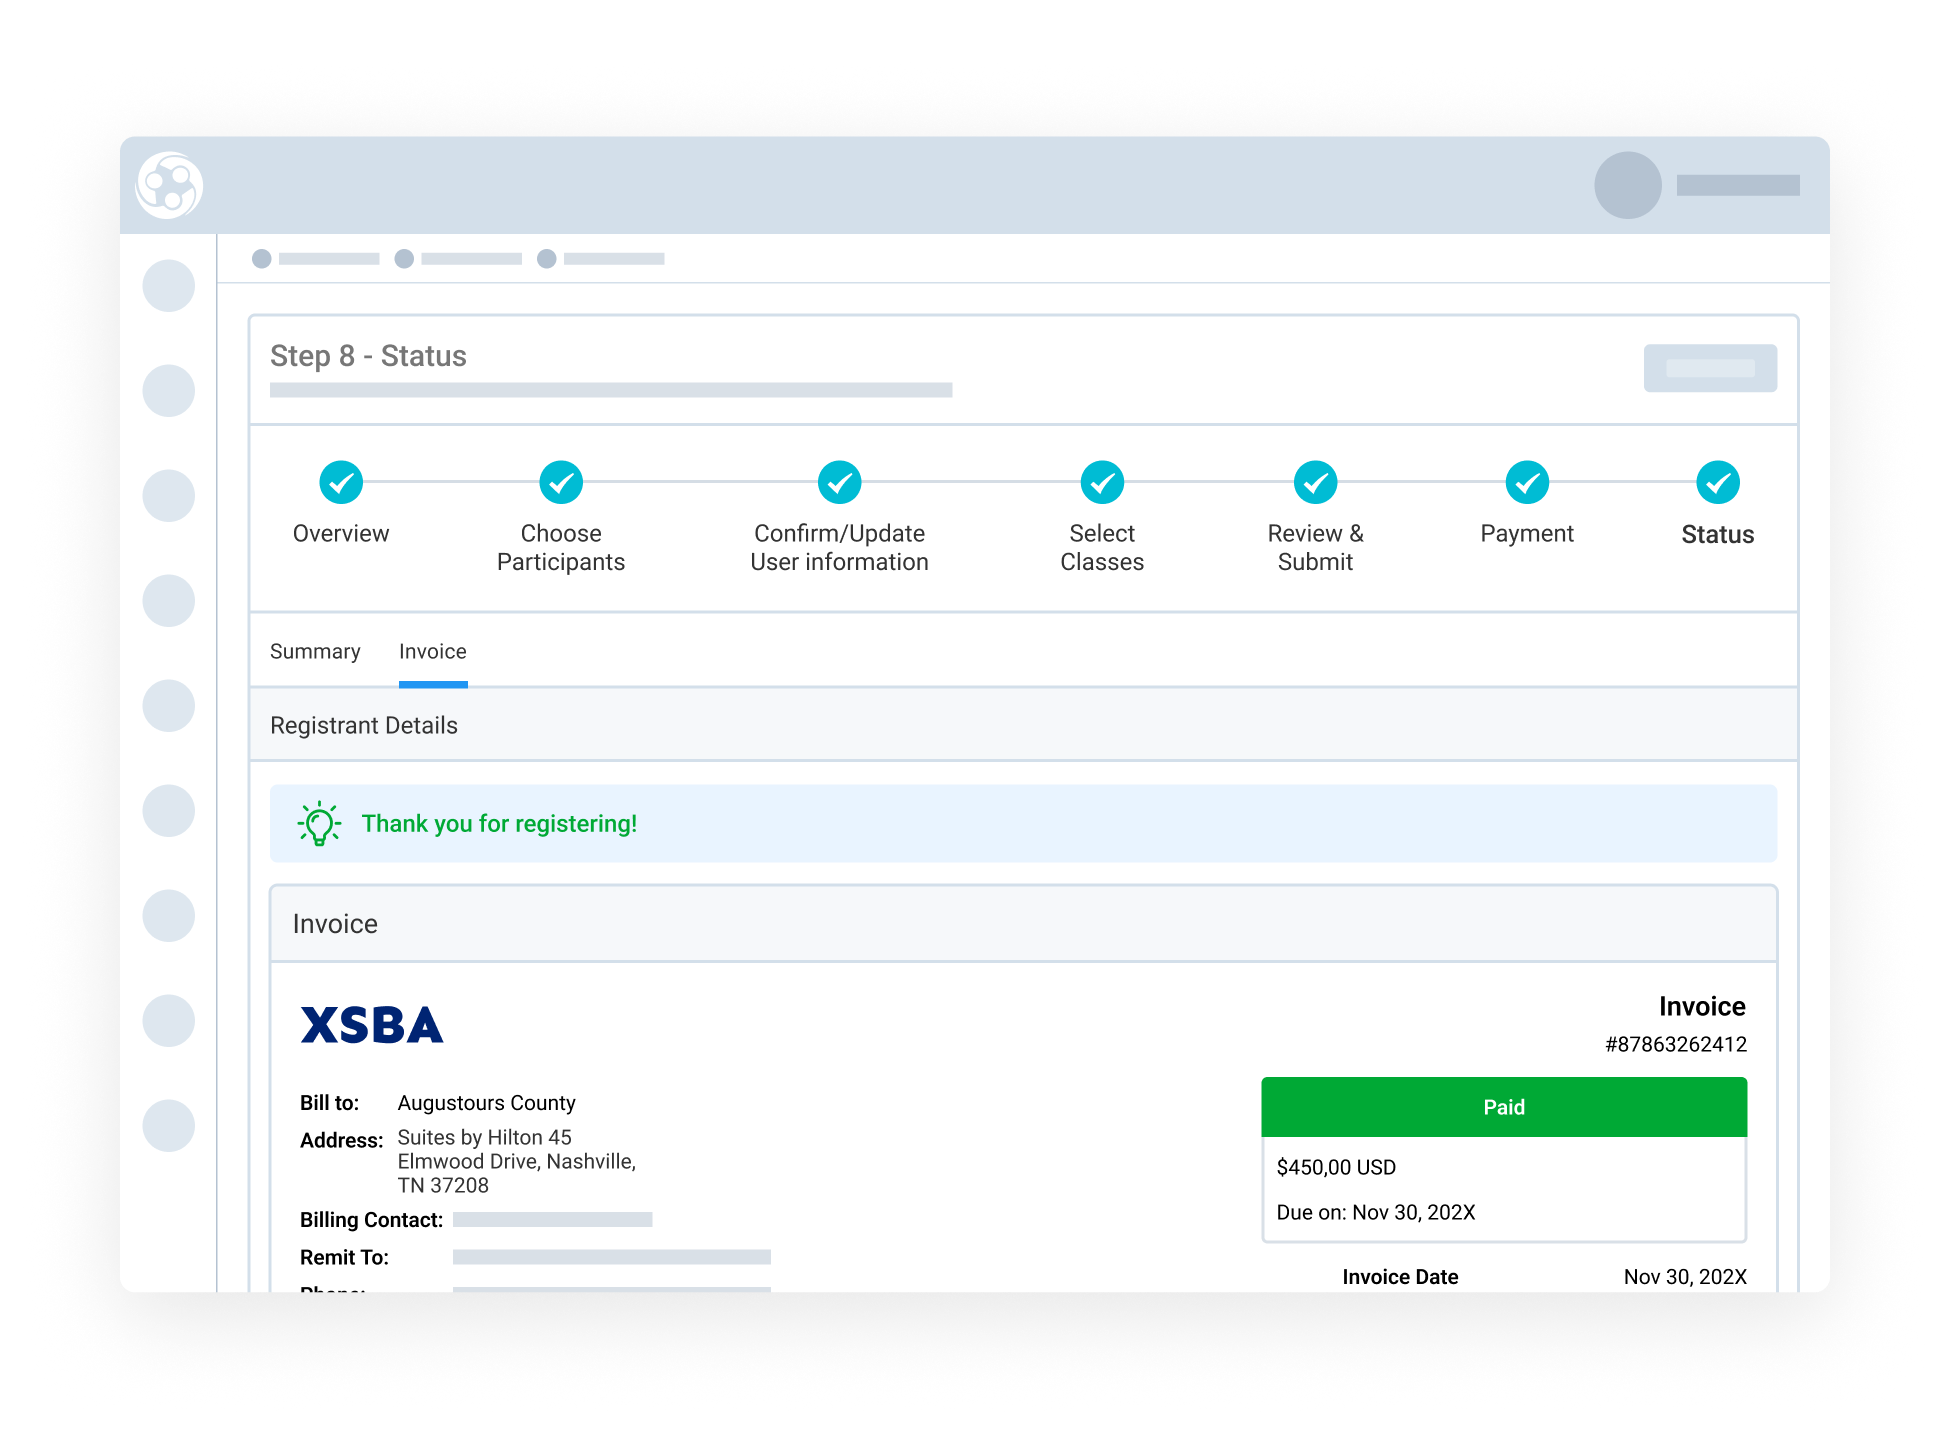Go to Review & Submit step checkmark
Screen dimensions: 1950x1430
point(1315,482)
